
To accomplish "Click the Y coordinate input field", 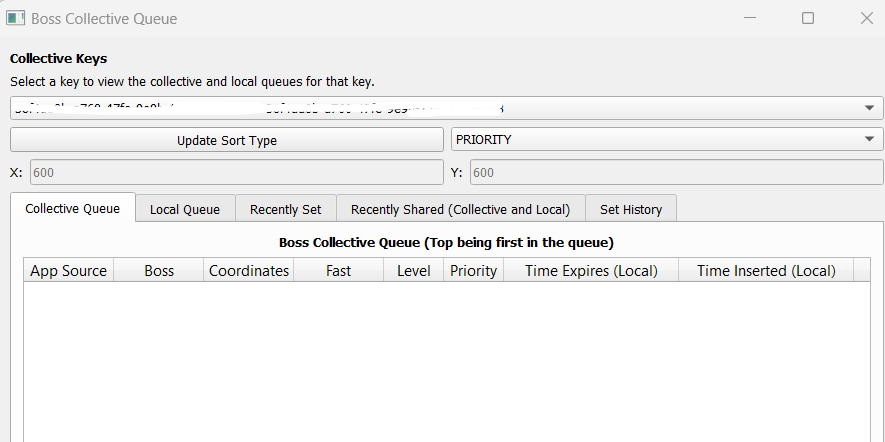I will 676,173.
